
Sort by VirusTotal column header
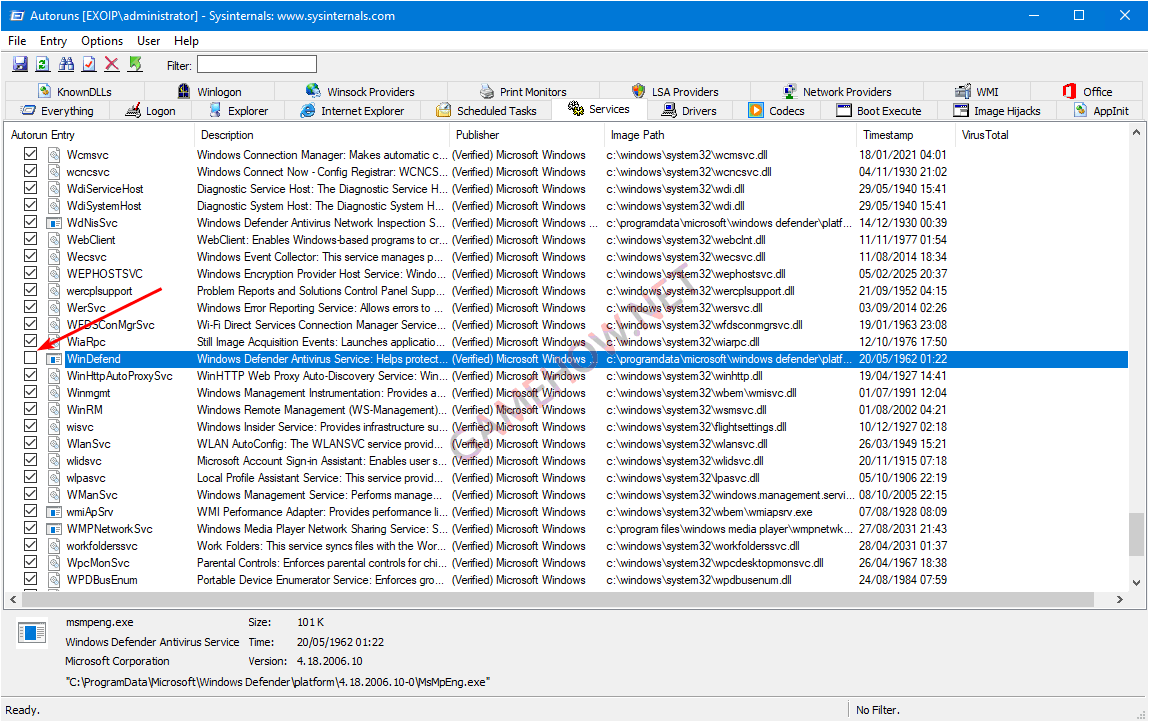tap(1041, 135)
